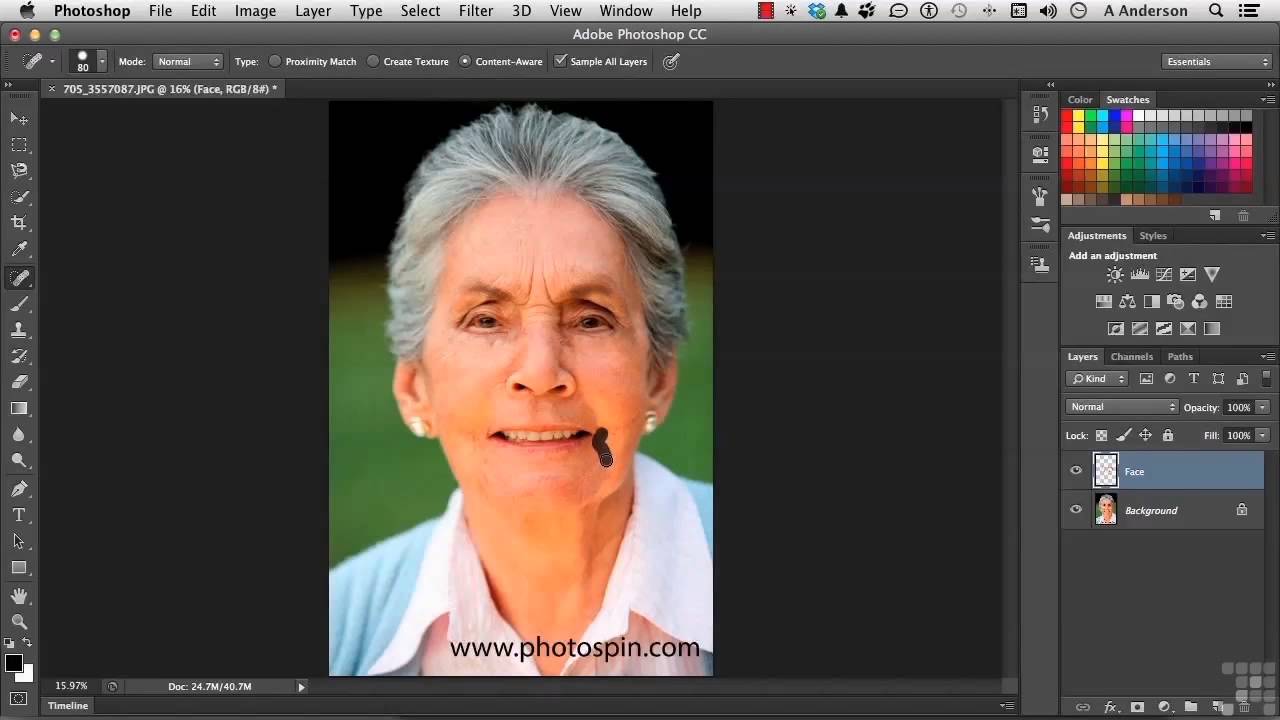The height and width of the screenshot is (720, 1280).
Task: Select the Move tool
Action: coord(19,119)
